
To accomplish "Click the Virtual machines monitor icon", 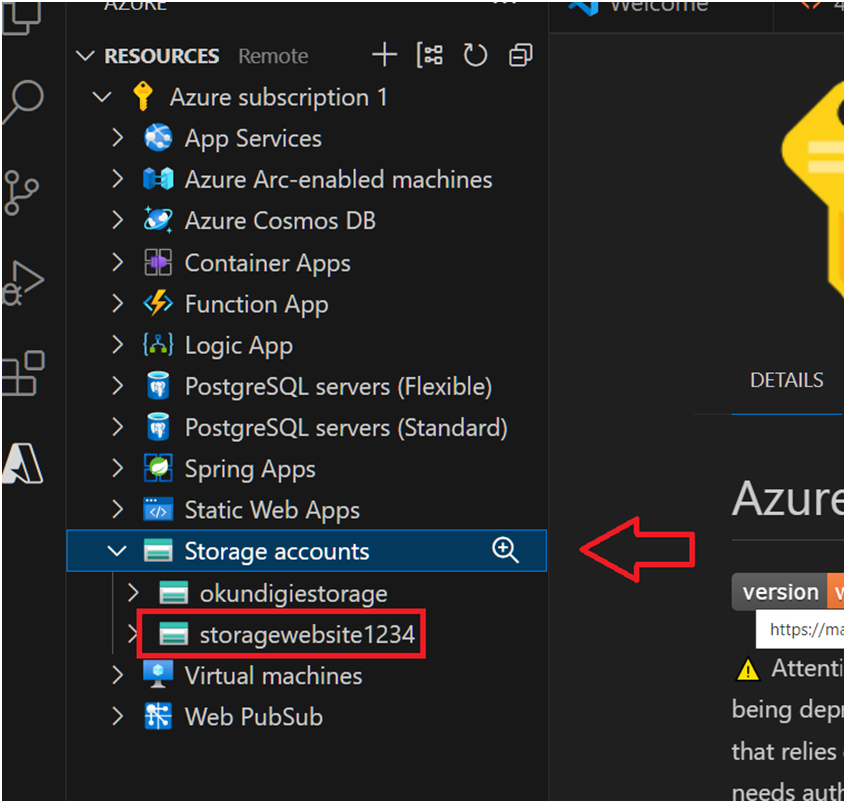I will click(x=158, y=675).
